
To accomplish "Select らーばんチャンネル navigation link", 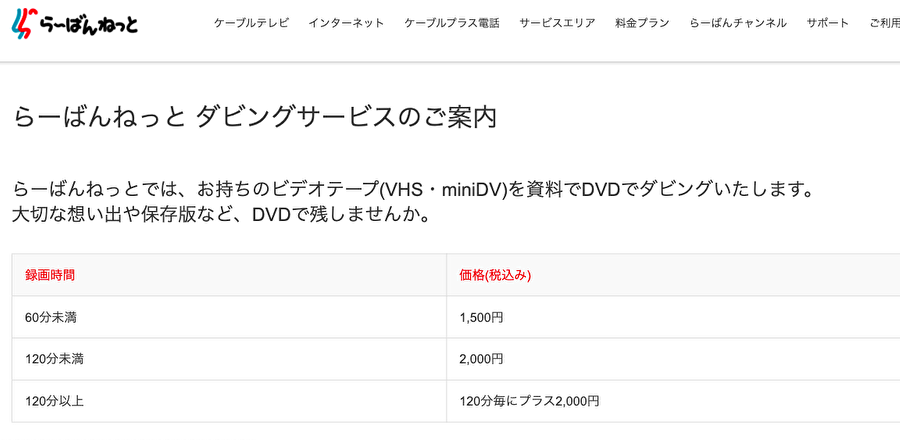I will [738, 23].
